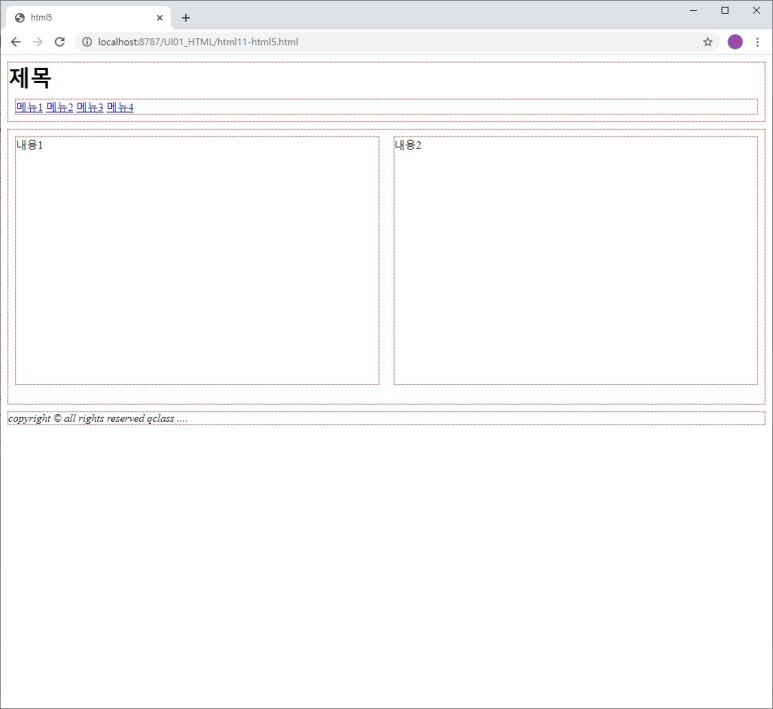Click the browser back arrow
773x709 pixels.
tap(16, 42)
